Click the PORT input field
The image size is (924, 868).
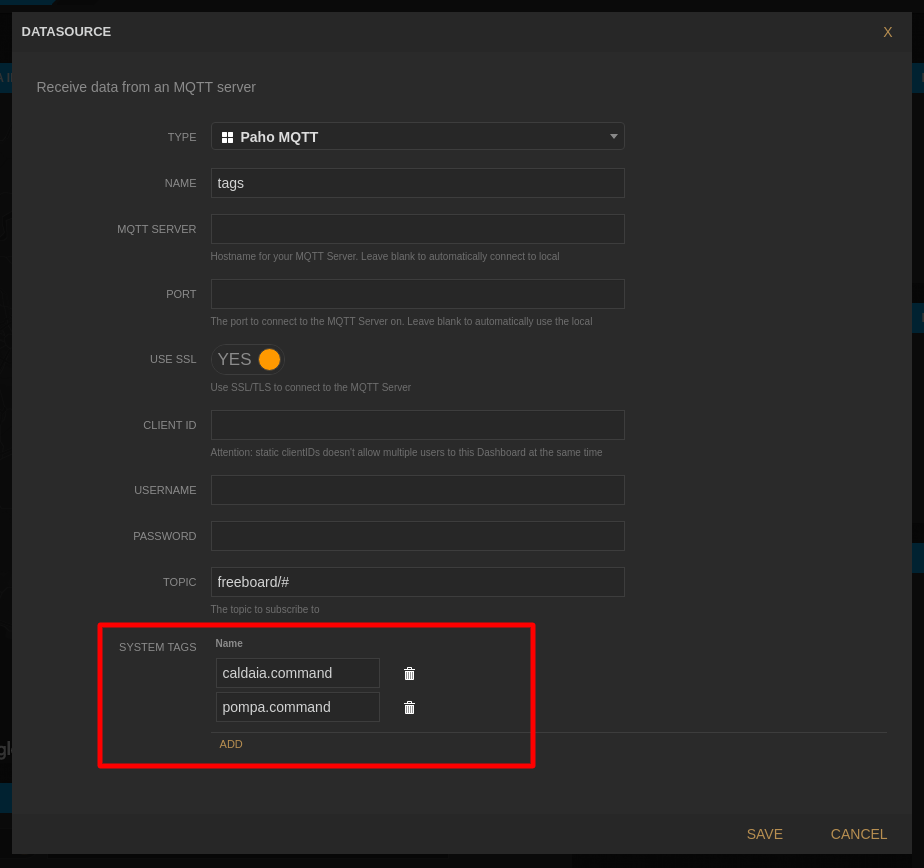417,293
